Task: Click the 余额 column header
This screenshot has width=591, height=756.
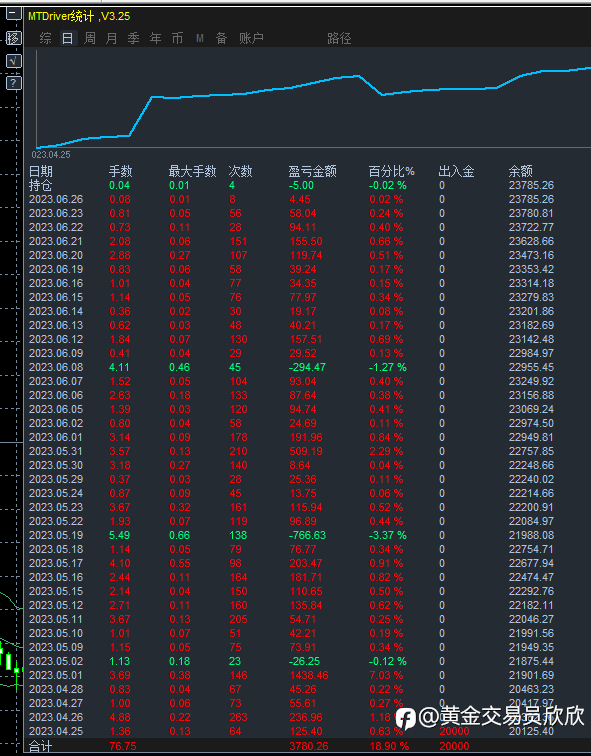Action: click(x=521, y=171)
